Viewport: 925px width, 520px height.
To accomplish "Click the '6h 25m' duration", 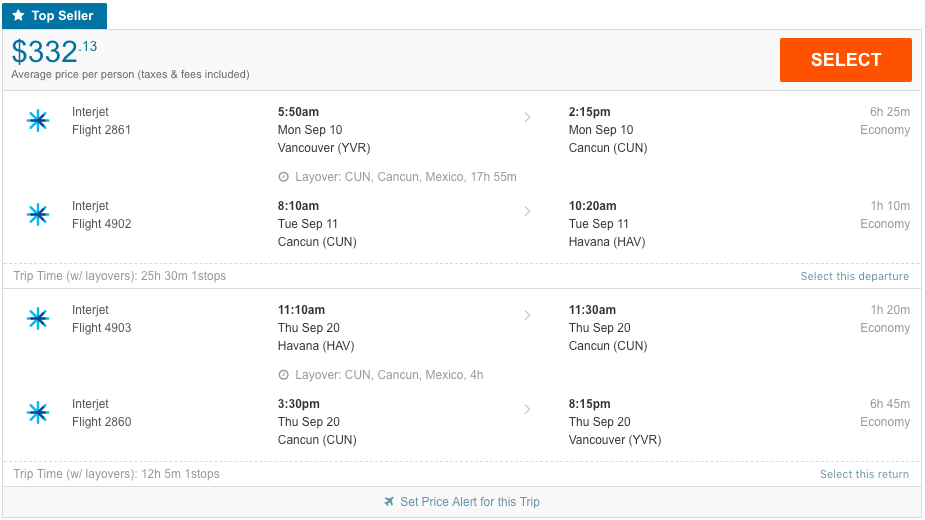I will coord(890,112).
